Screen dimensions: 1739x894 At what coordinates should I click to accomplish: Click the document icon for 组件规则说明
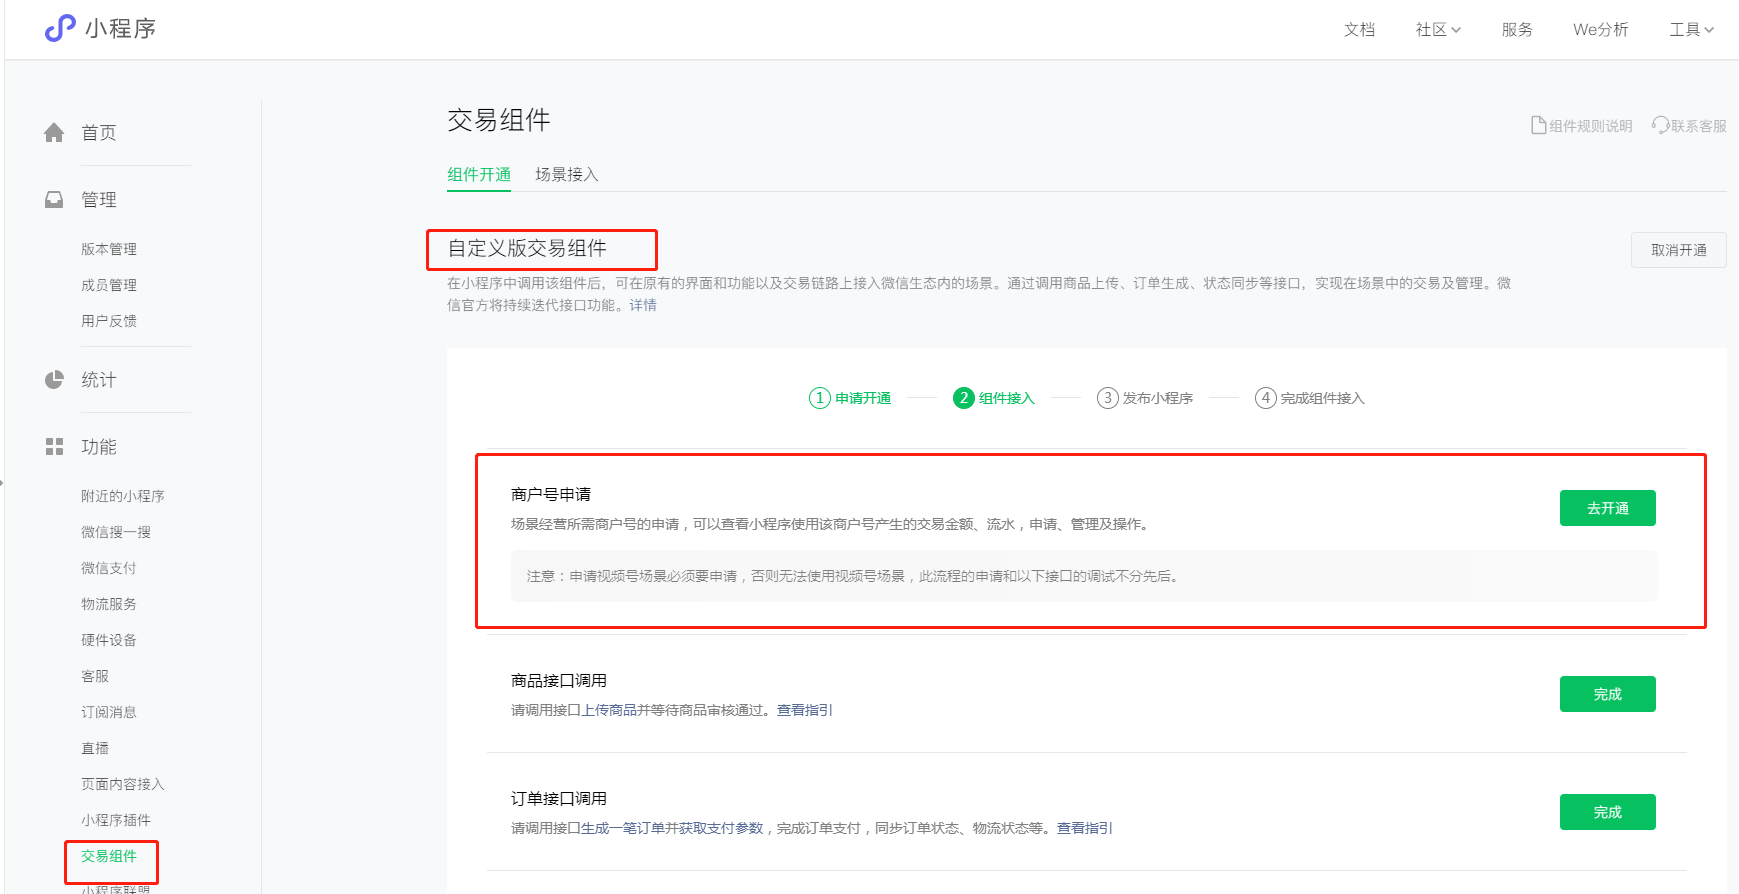[x=1538, y=126]
